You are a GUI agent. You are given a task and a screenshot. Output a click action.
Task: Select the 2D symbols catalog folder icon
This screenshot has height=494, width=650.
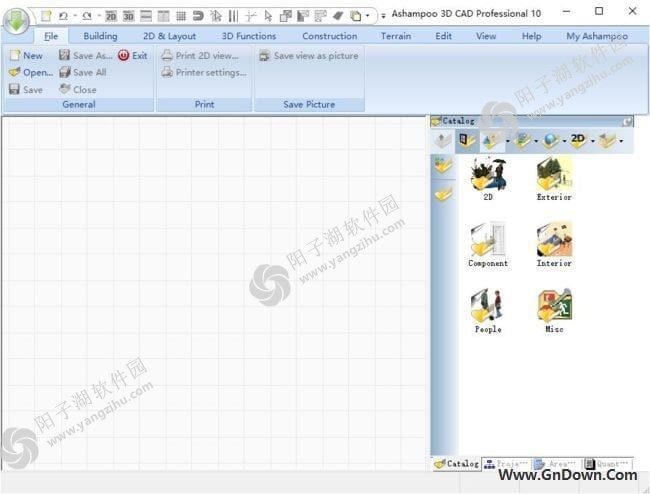click(578, 140)
